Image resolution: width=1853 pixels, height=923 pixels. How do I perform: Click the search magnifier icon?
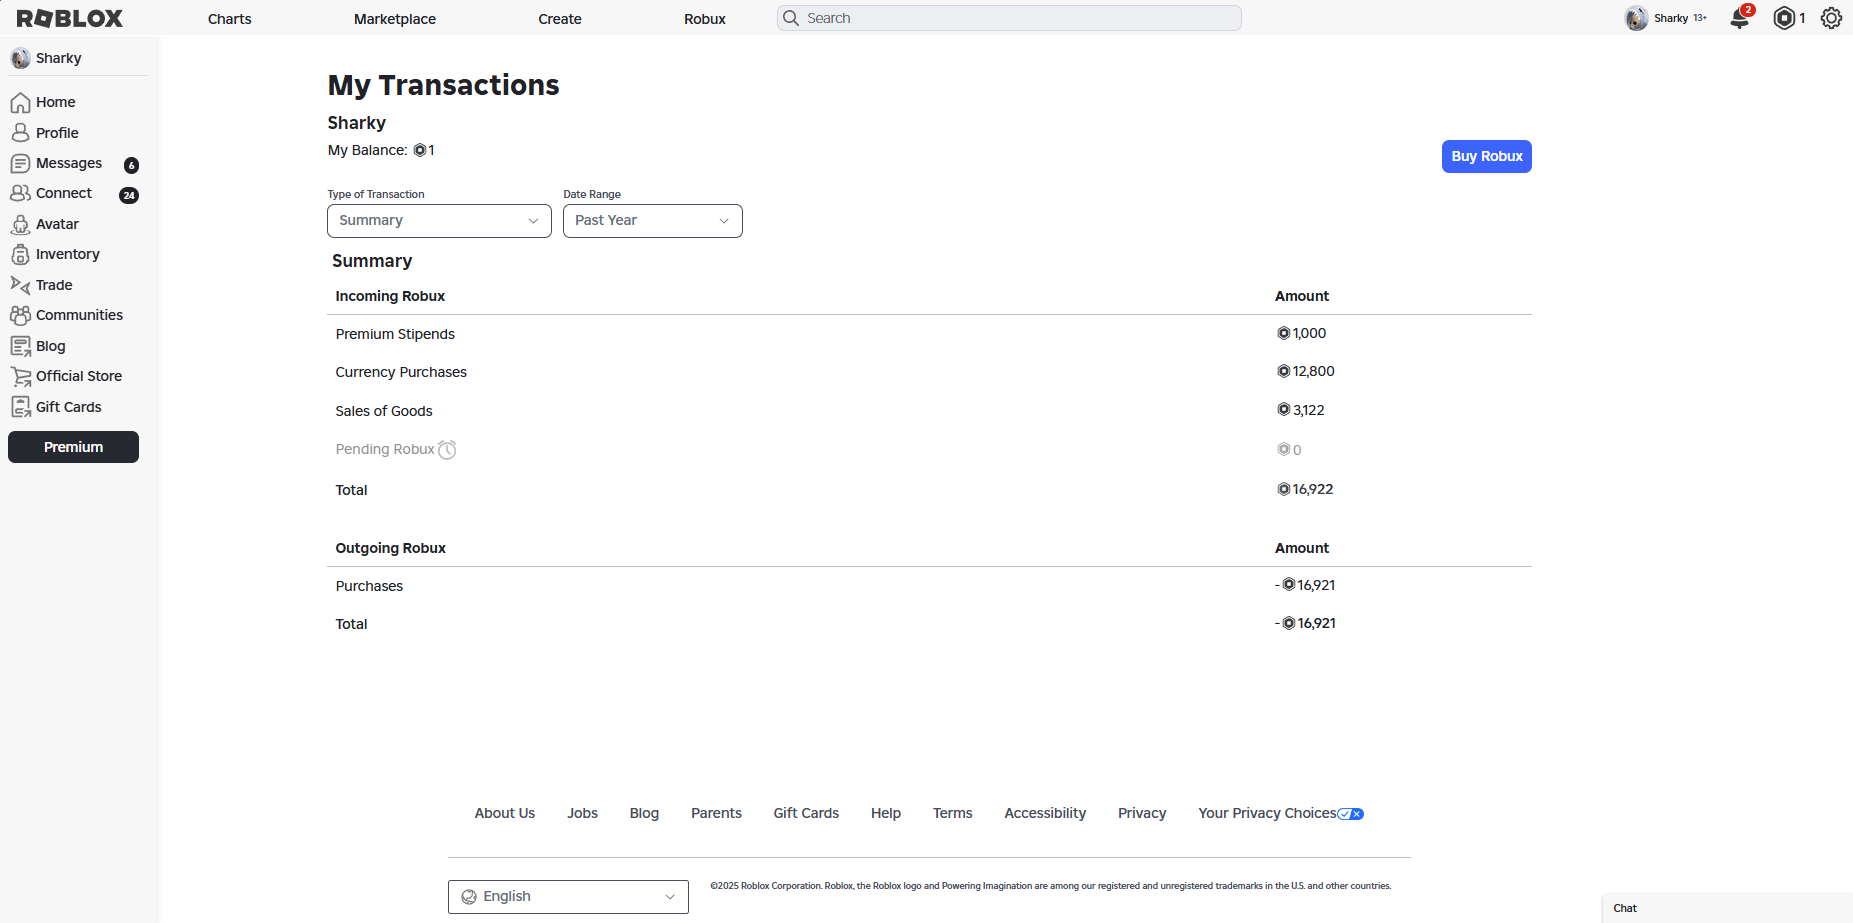point(791,18)
